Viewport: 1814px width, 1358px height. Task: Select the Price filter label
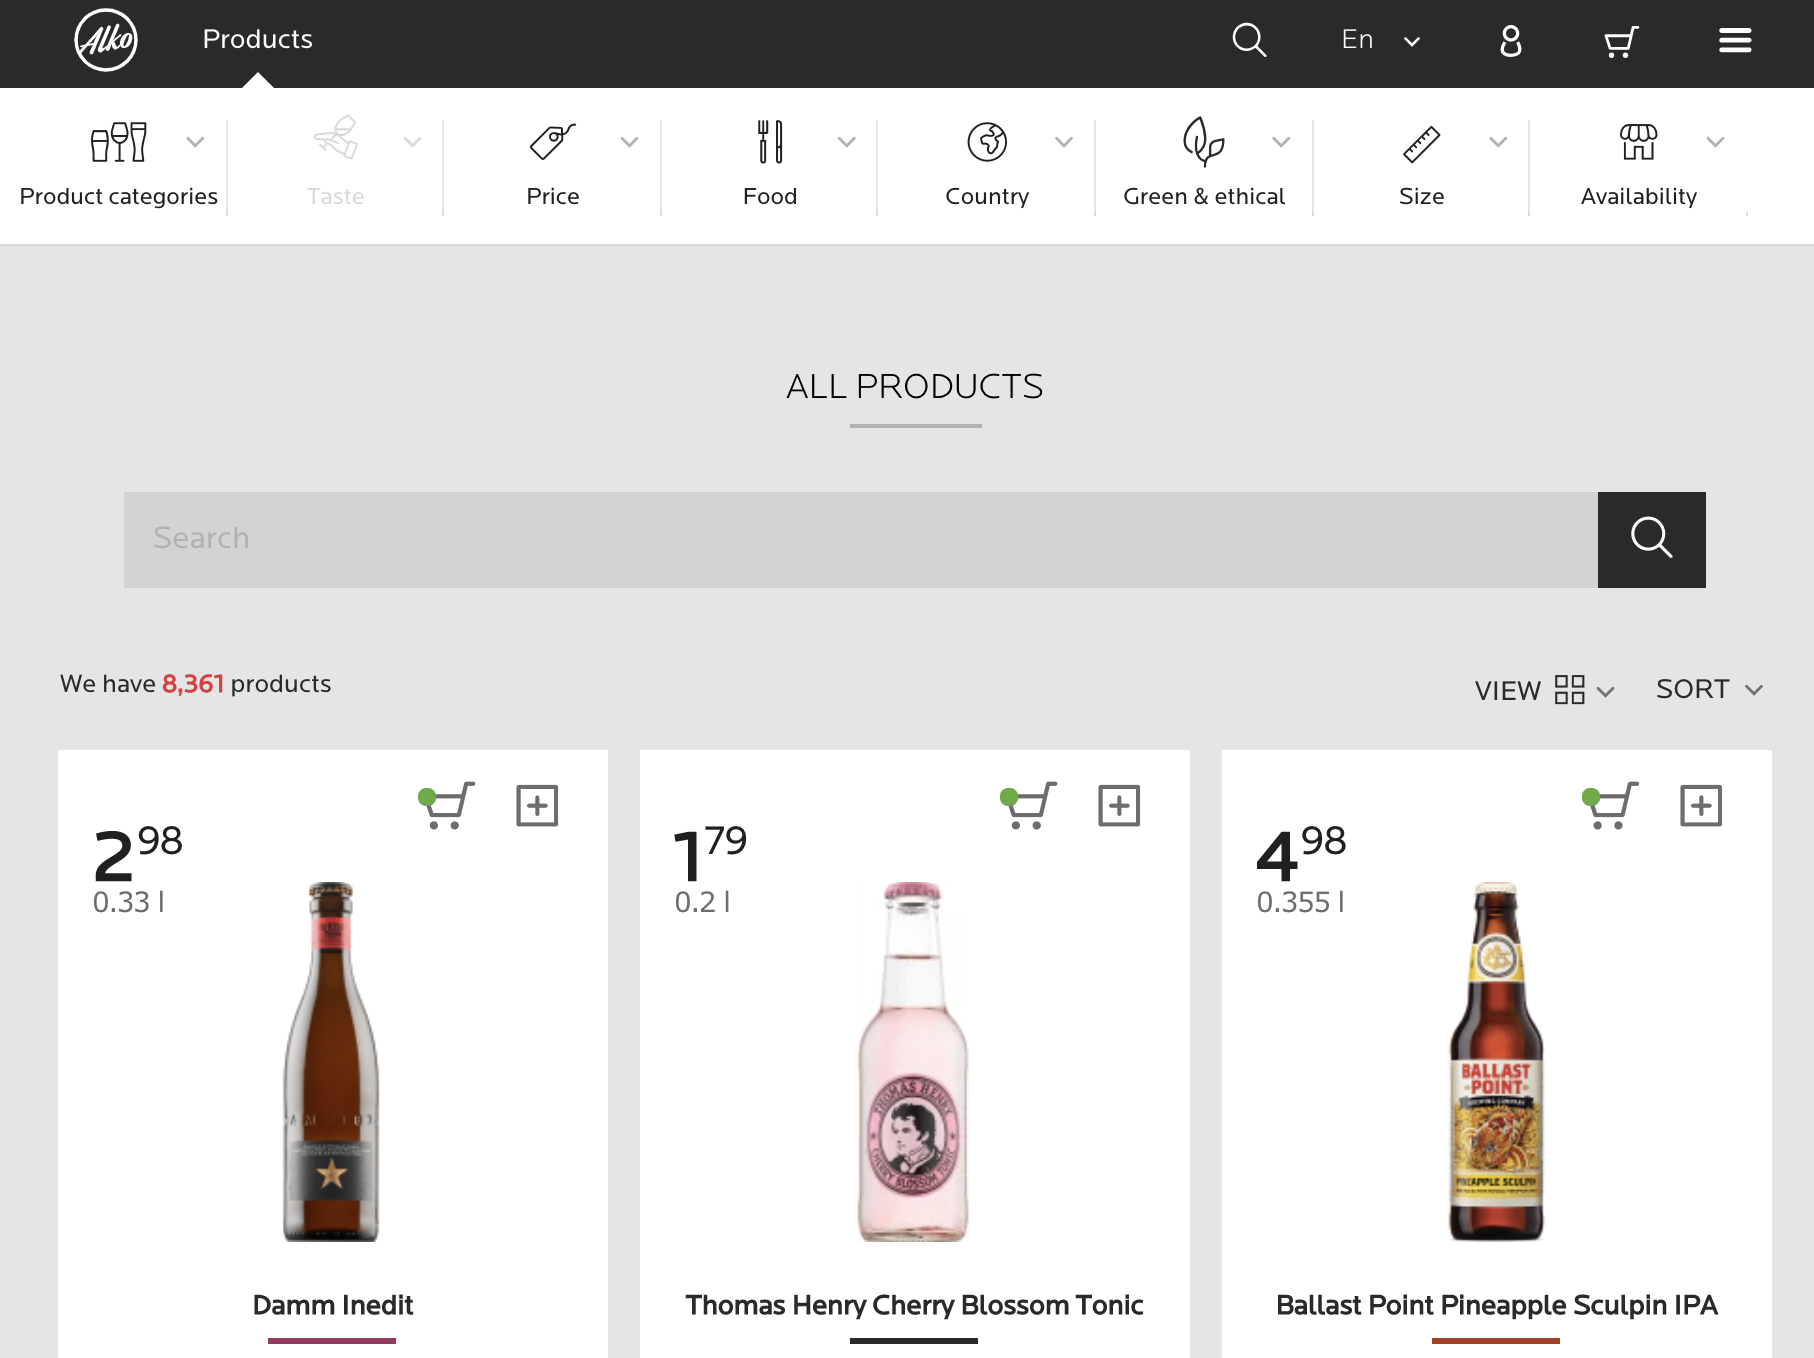pos(553,196)
